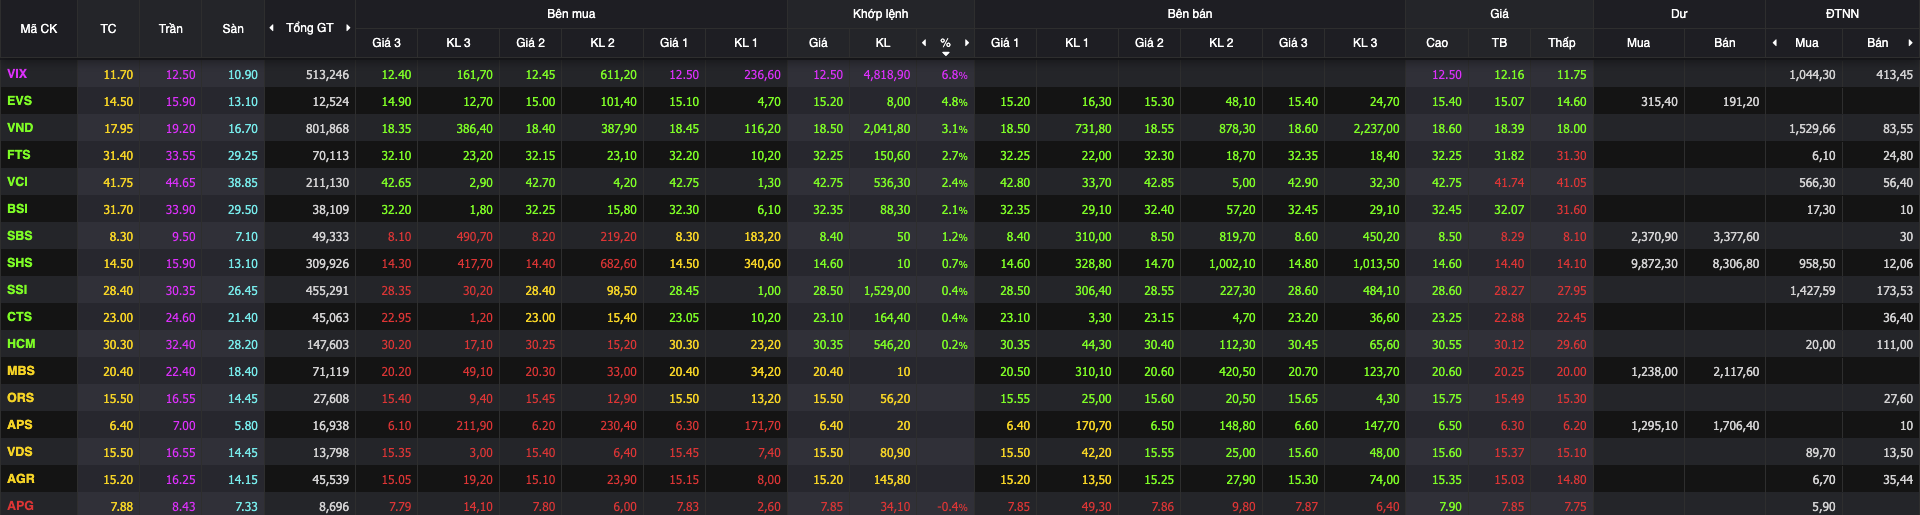Open the EVS stock symbol

click(x=19, y=101)
